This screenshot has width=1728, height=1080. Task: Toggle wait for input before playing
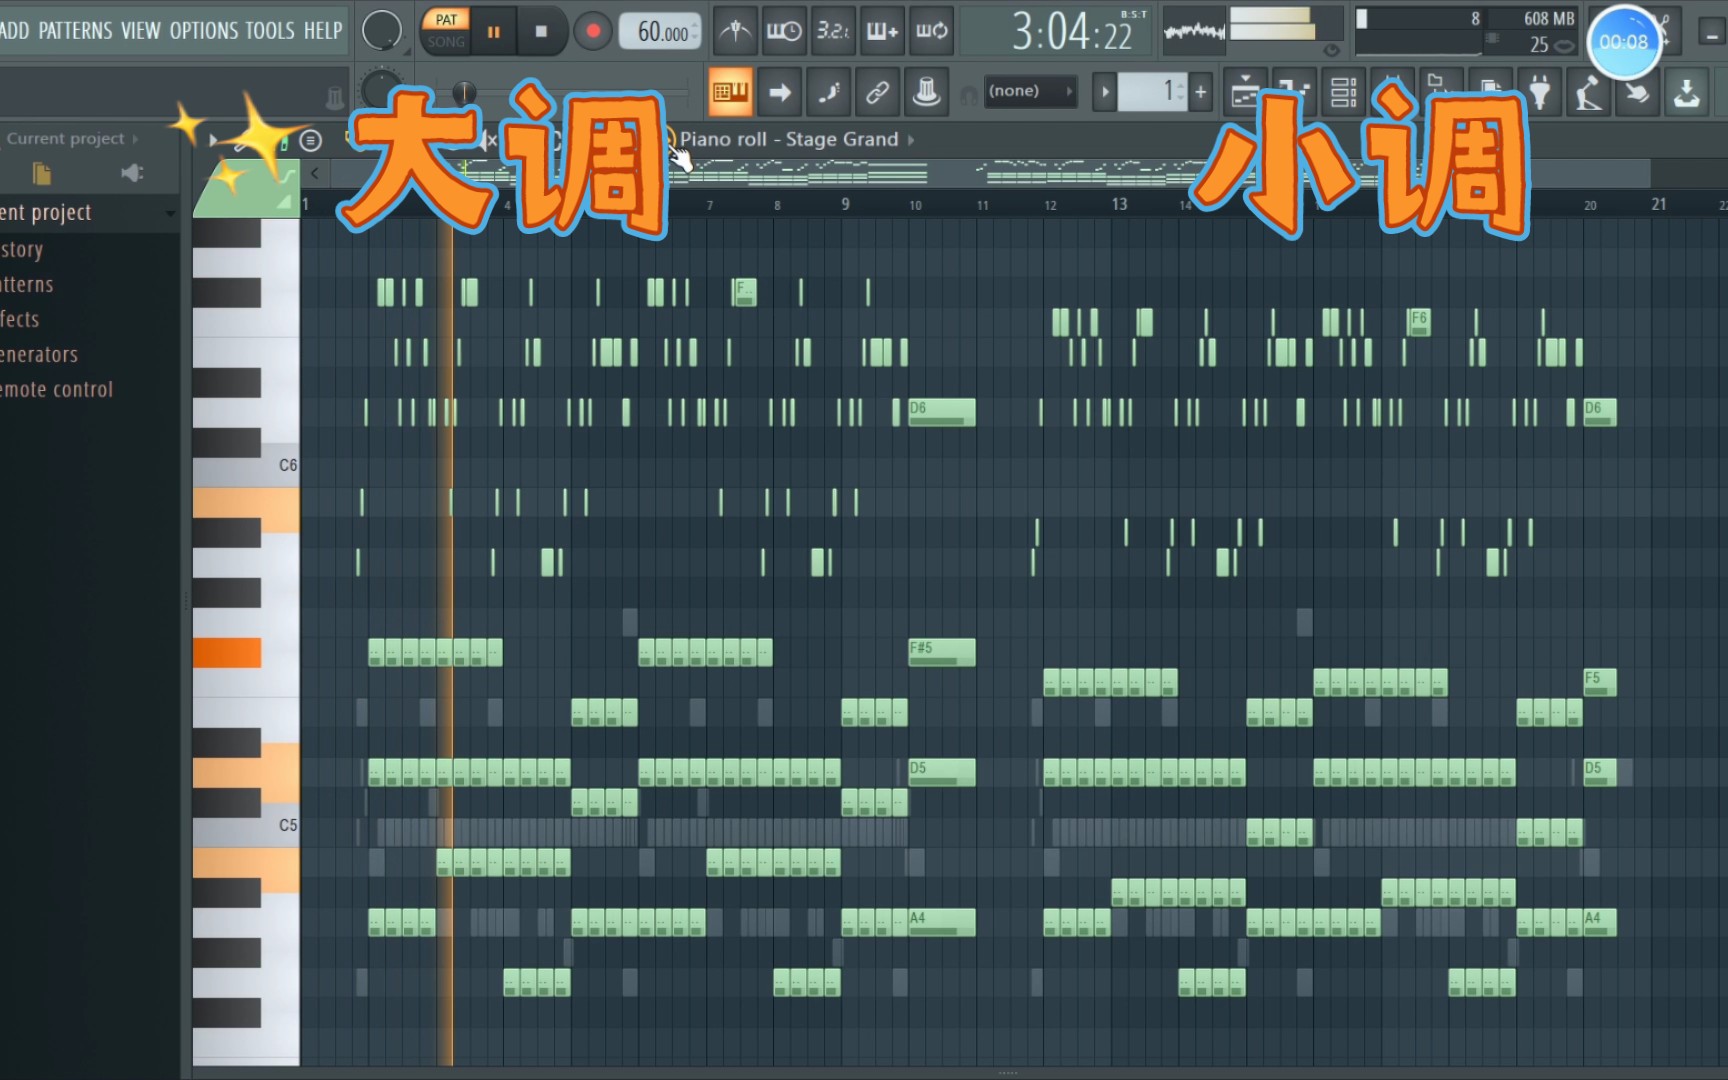click(x=784, y=31)
